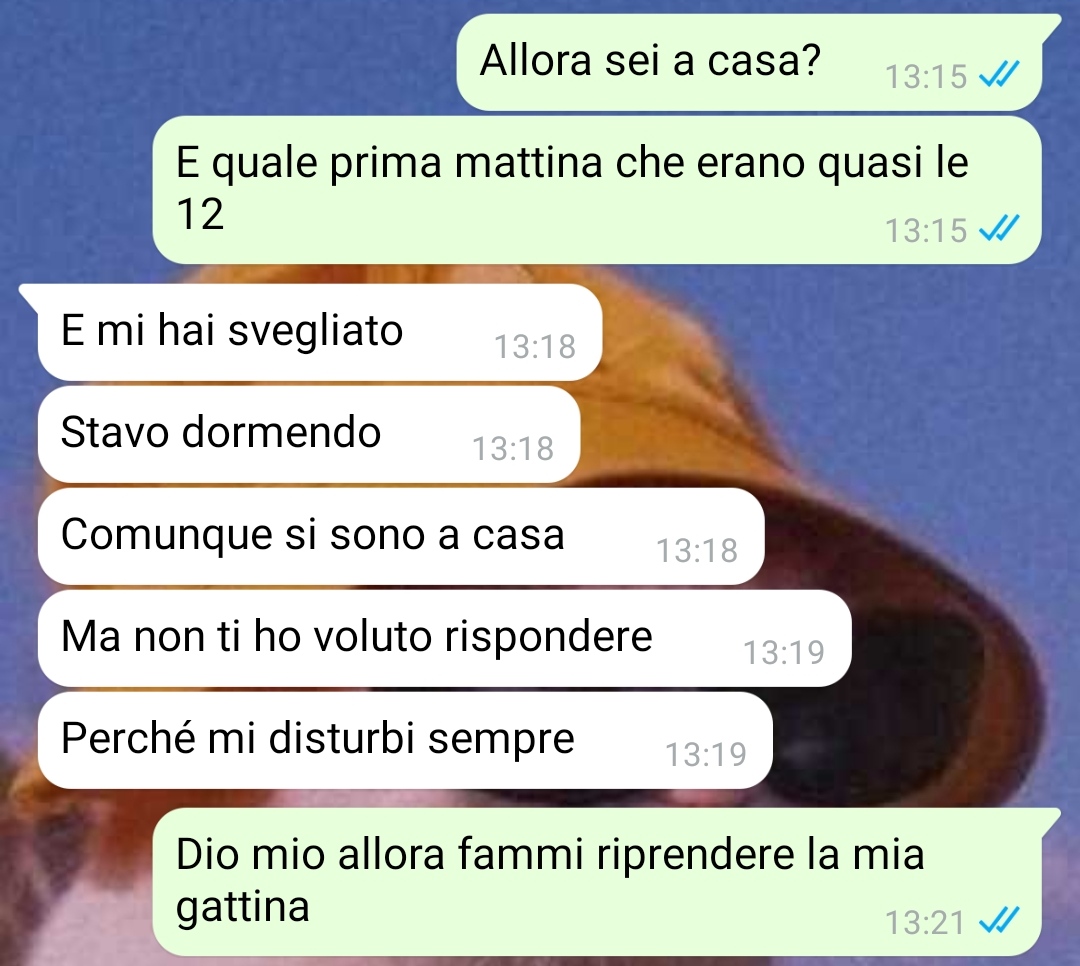
Task: Select the 'E quale prima mattina' message
Action: tap(596, 189)
